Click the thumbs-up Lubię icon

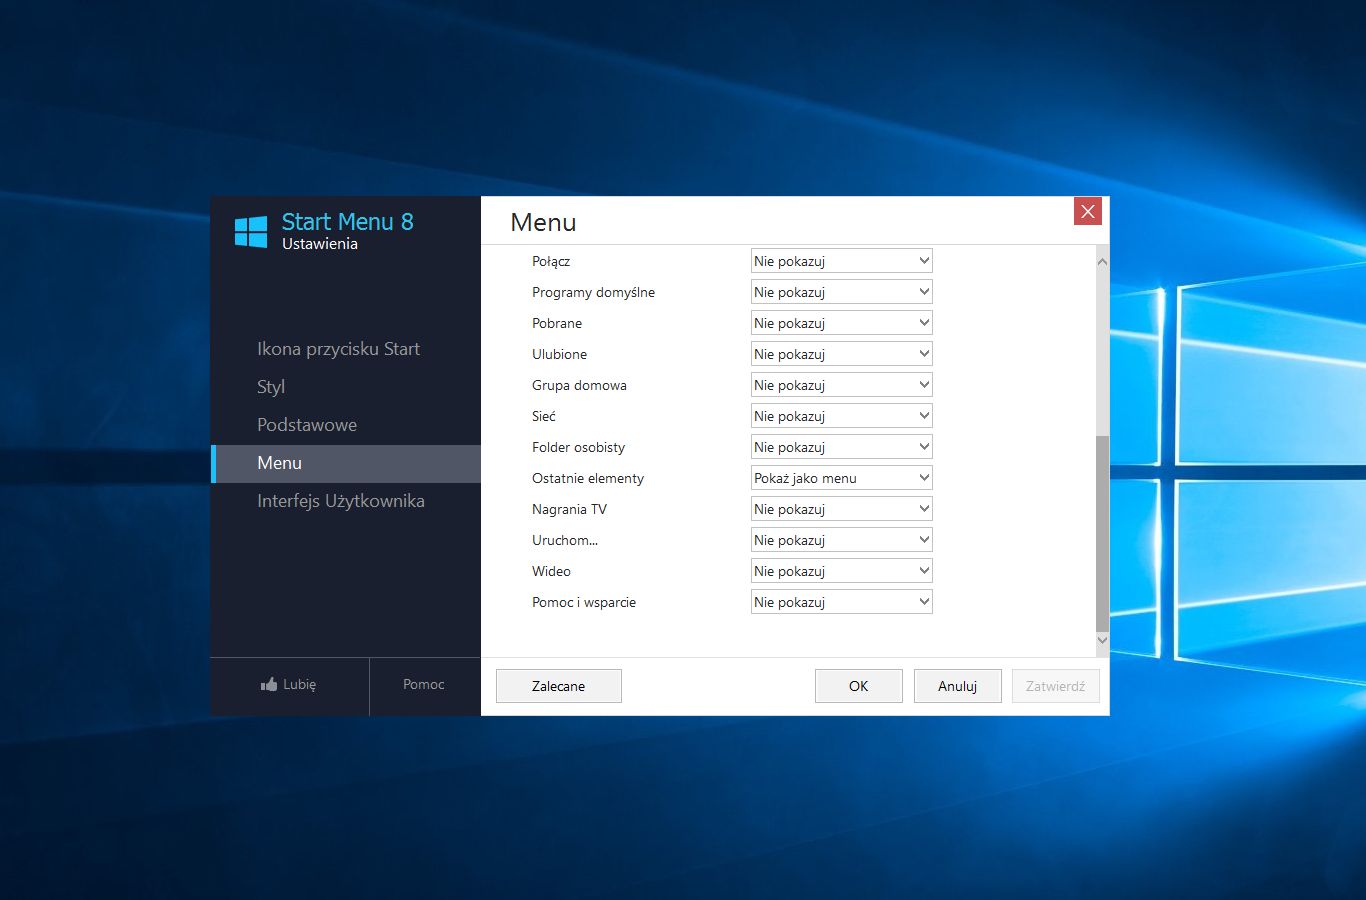pyautogui.click(x=269, y=684)
